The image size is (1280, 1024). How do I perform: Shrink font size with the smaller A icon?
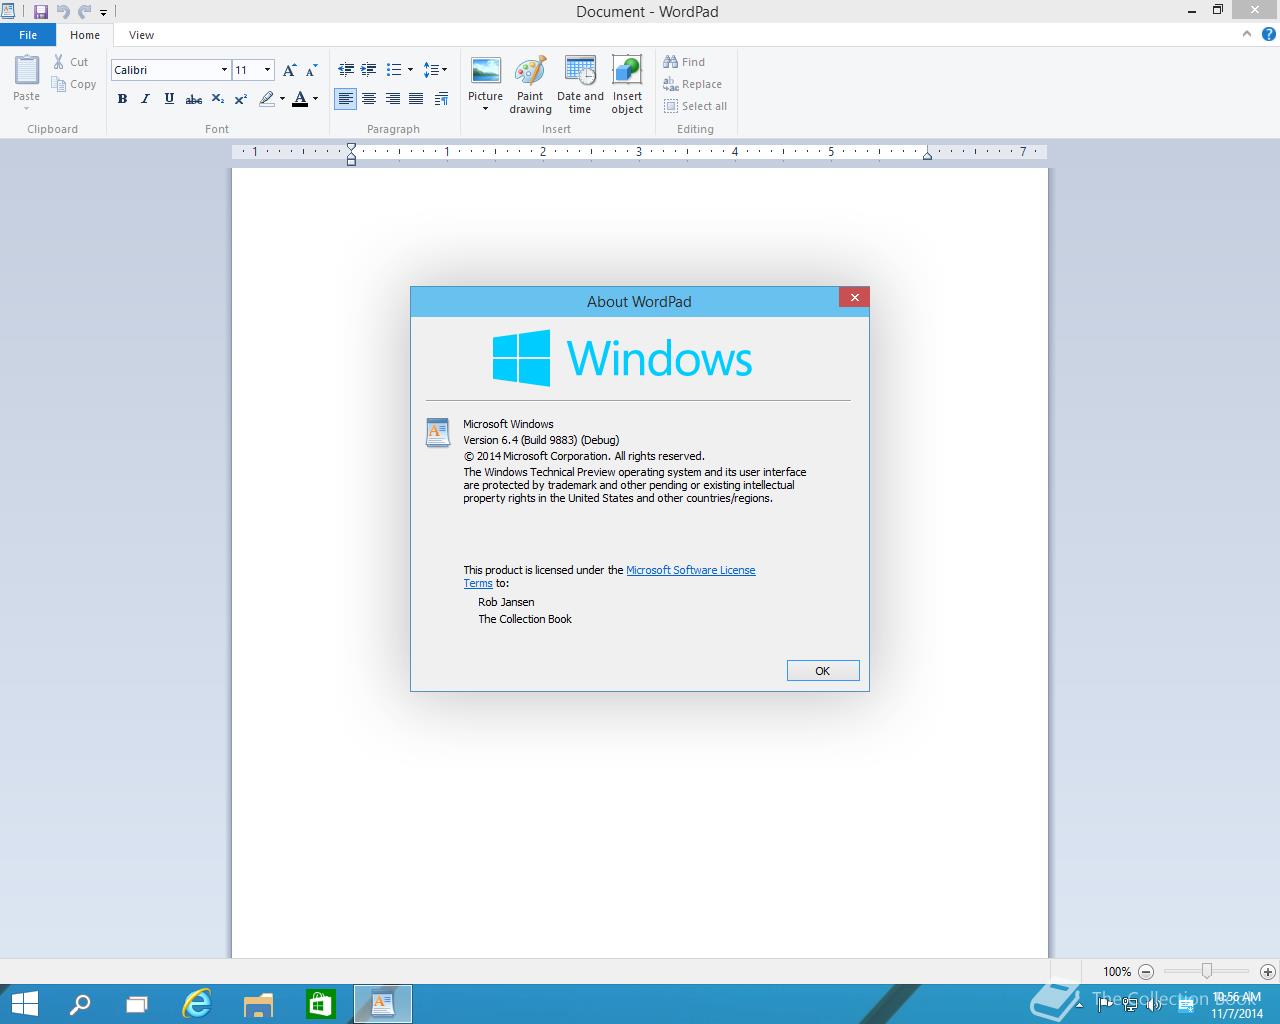[311, 70]
